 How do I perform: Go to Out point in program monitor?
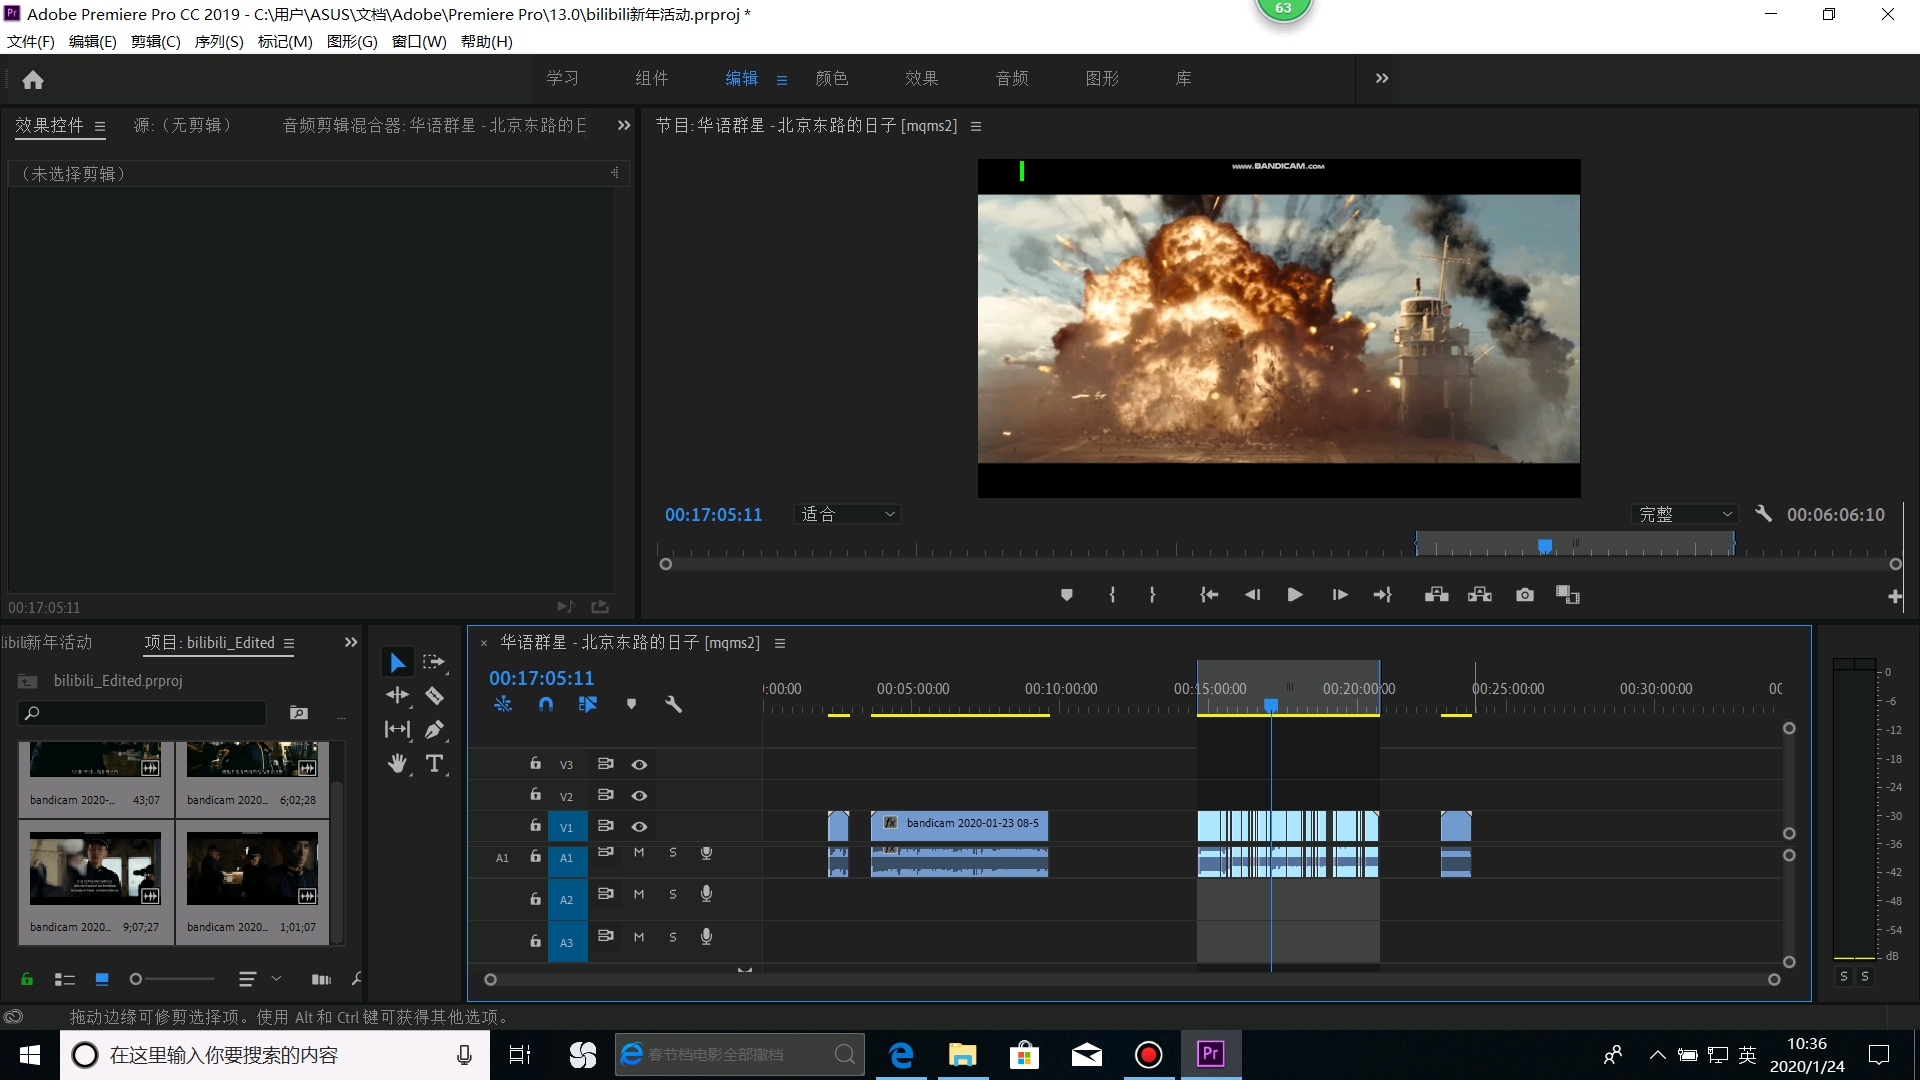coord(1383,595)
